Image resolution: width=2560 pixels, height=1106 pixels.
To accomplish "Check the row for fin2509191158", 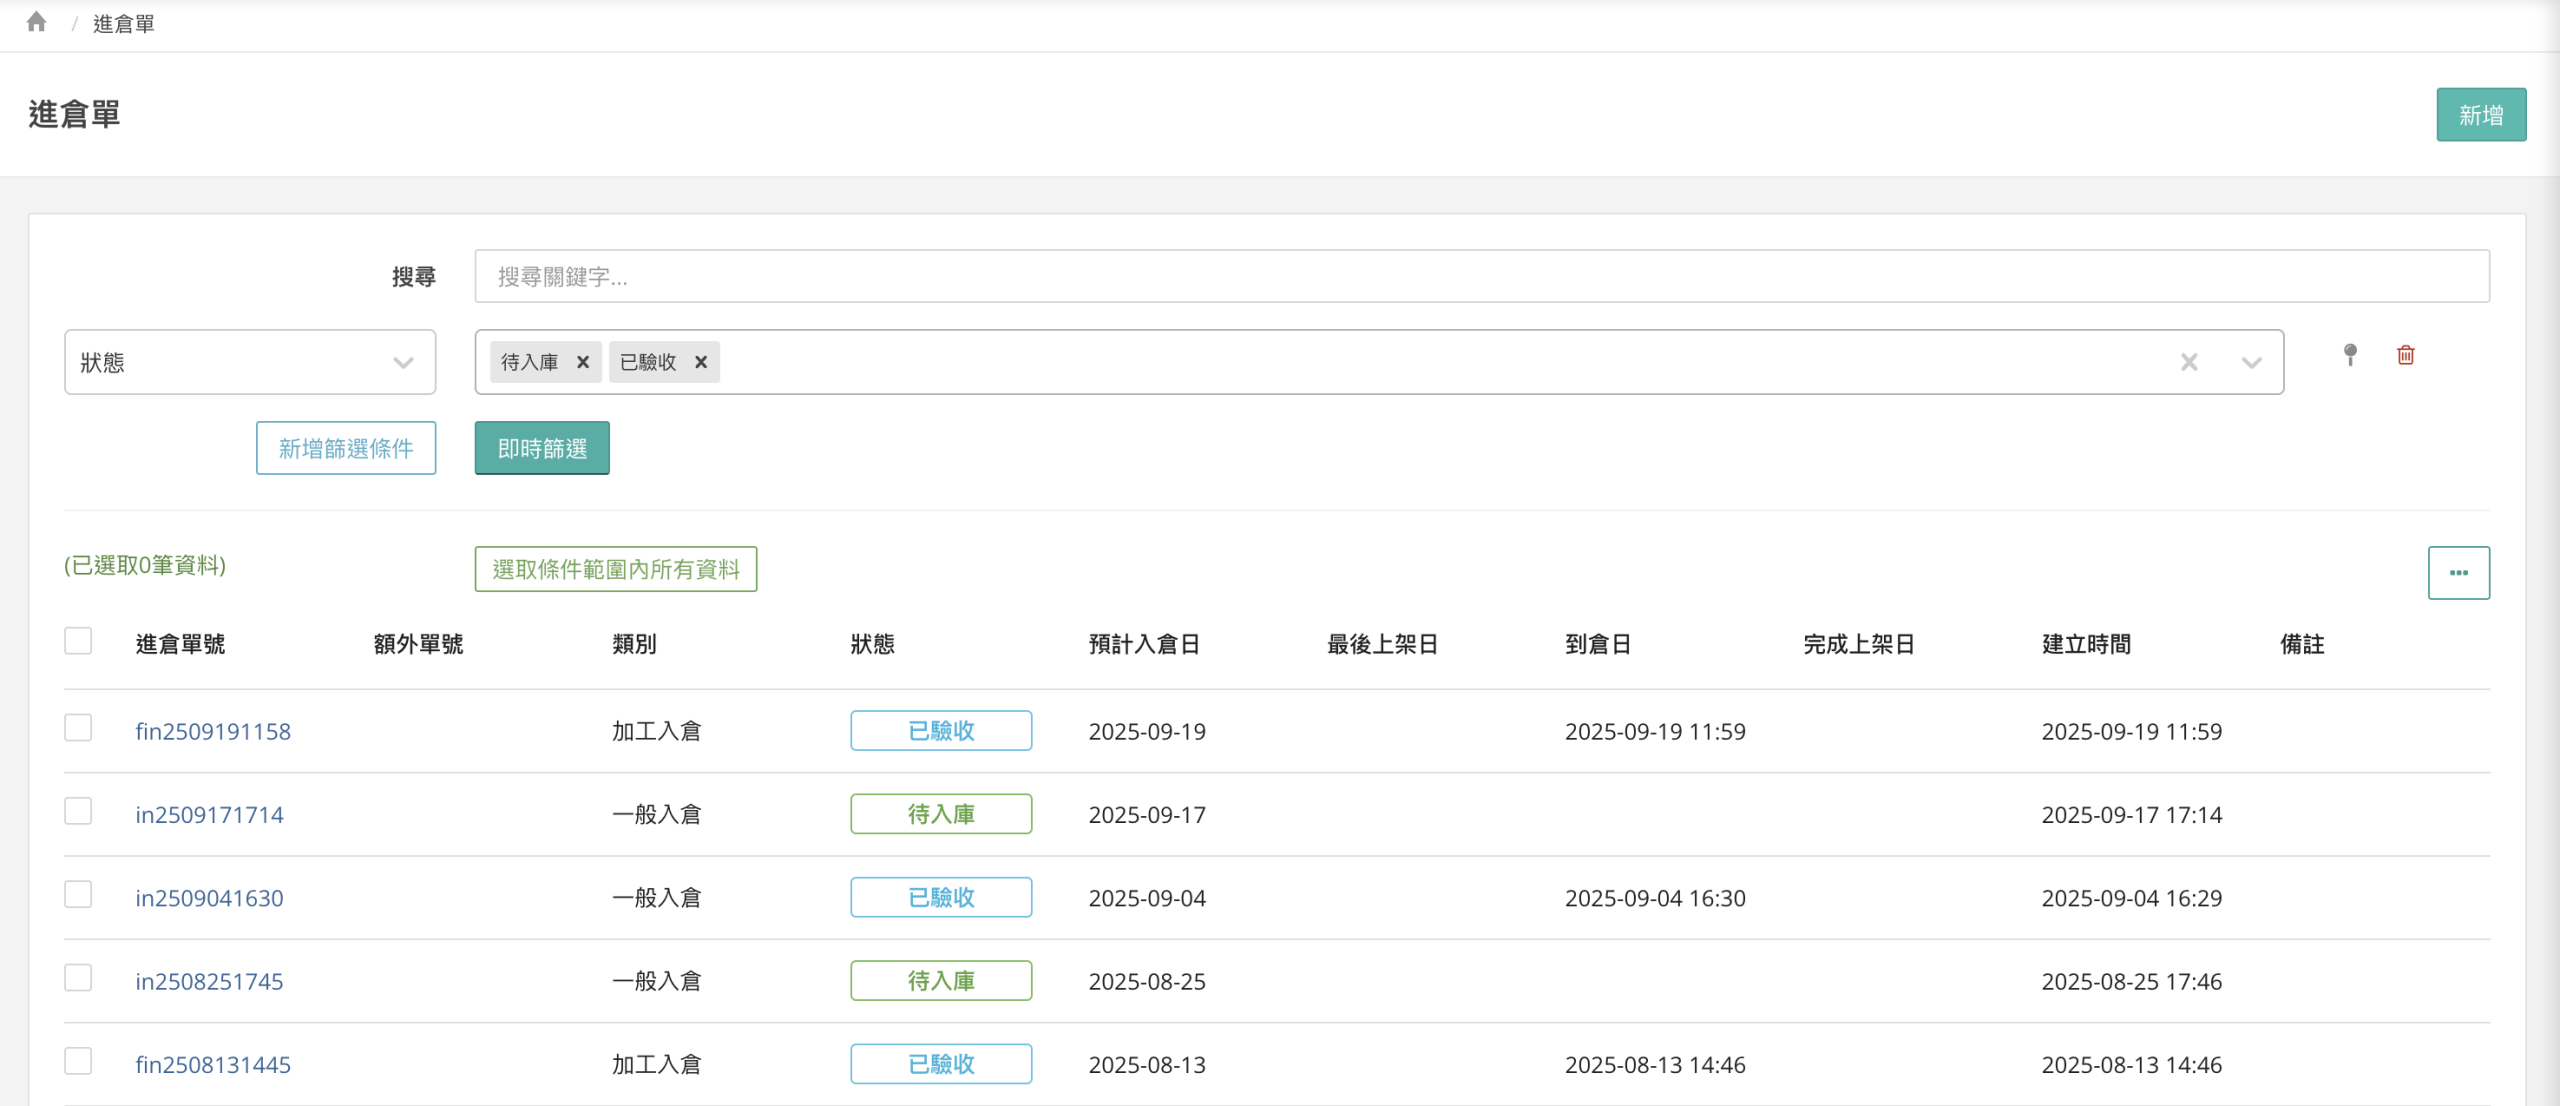I will [x=78, y=728].
